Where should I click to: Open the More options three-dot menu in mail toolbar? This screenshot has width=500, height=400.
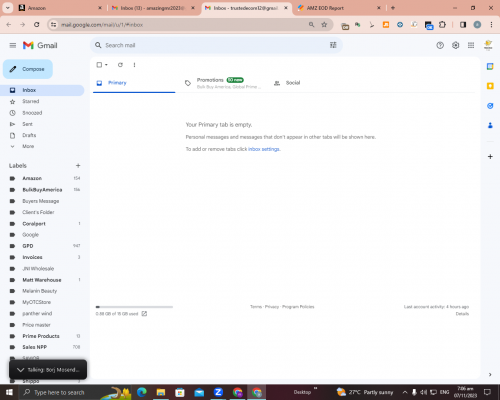[x=134, y=65]
